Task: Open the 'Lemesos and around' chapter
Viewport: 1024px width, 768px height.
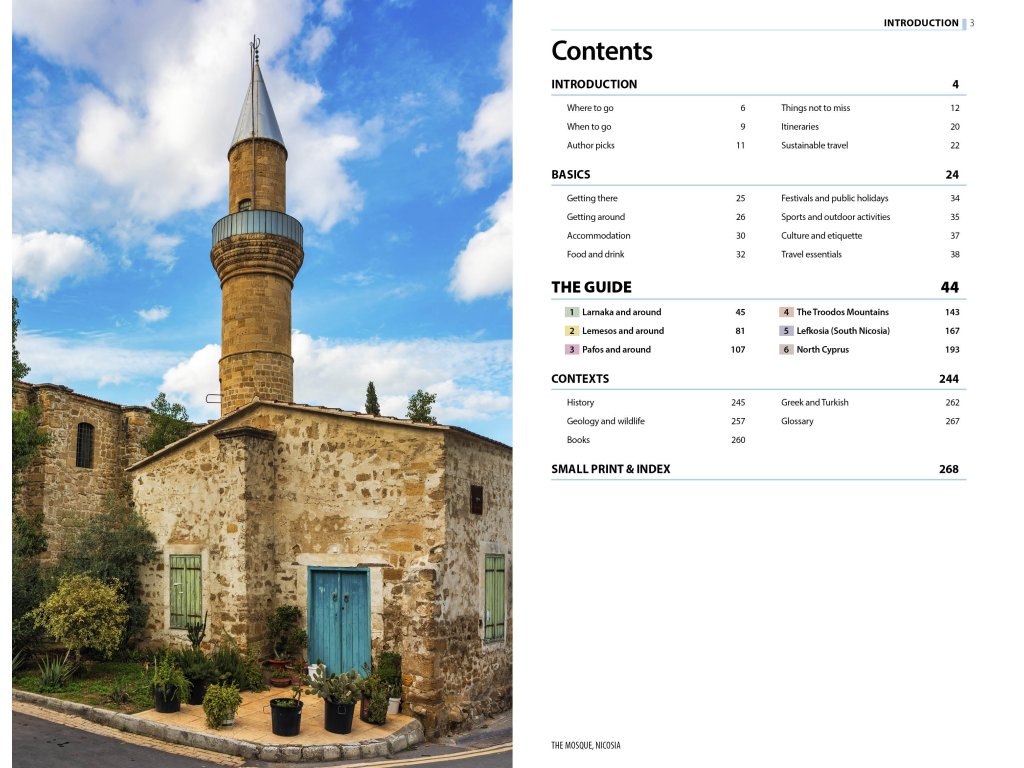Action: point(622,331)
